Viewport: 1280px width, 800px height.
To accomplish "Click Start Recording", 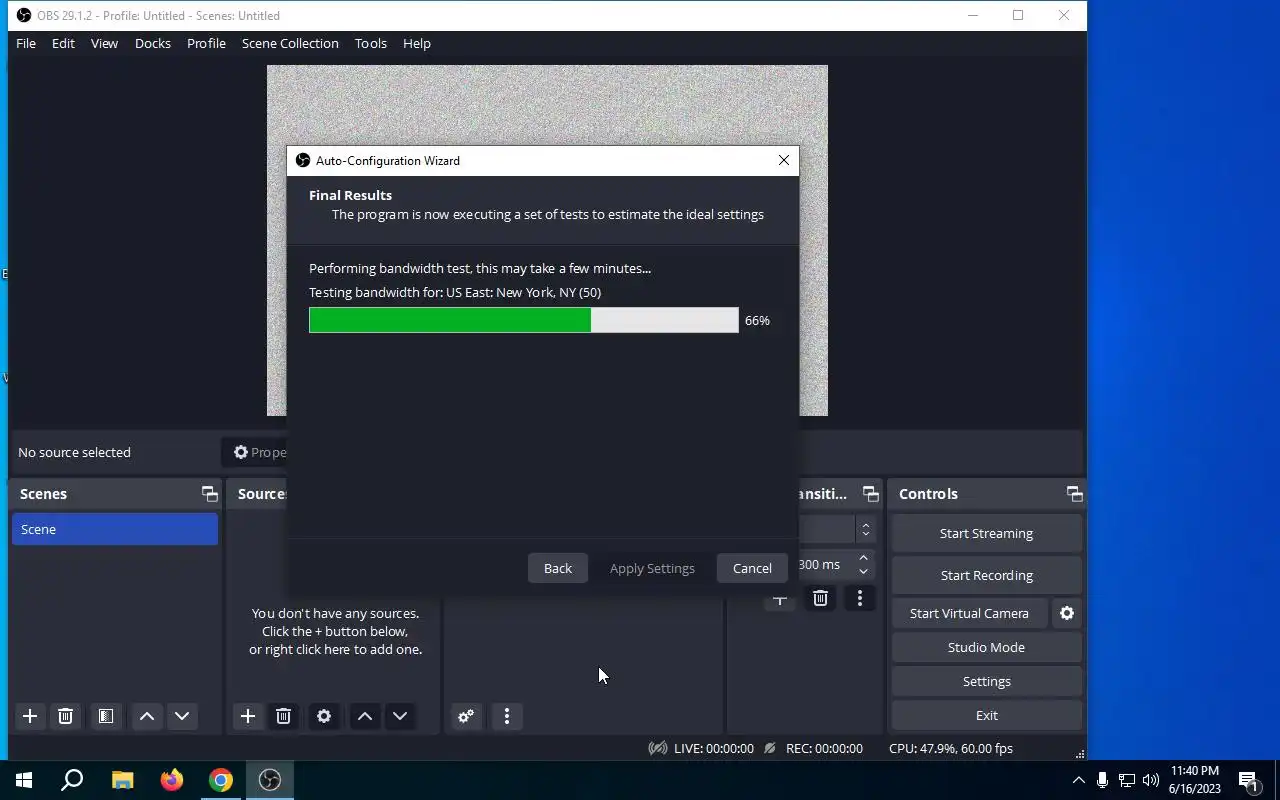I will click(x=986, y=575).
